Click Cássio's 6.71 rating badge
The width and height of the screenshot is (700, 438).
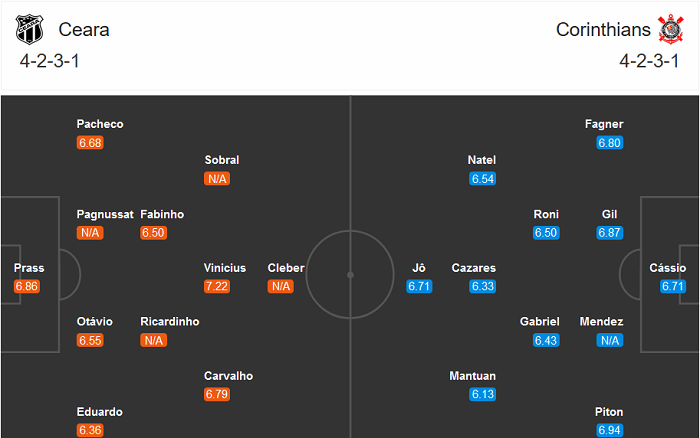coord(673,286)
